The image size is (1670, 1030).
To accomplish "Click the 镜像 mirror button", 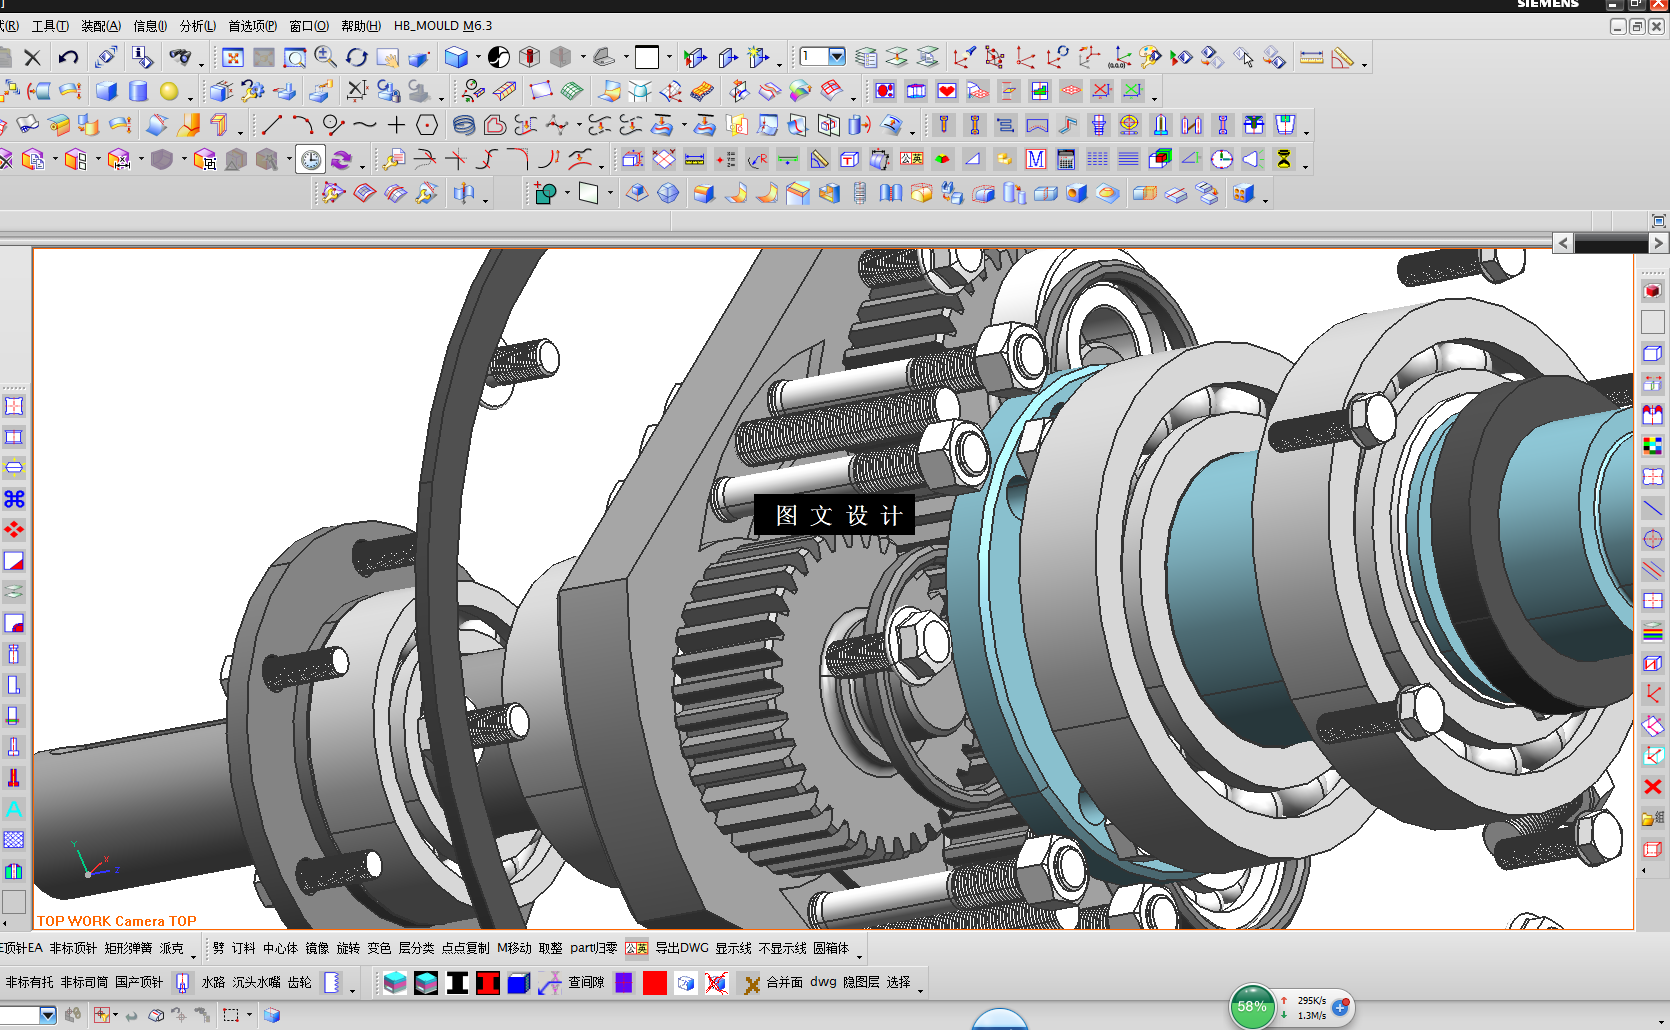I will click(317, 948).
